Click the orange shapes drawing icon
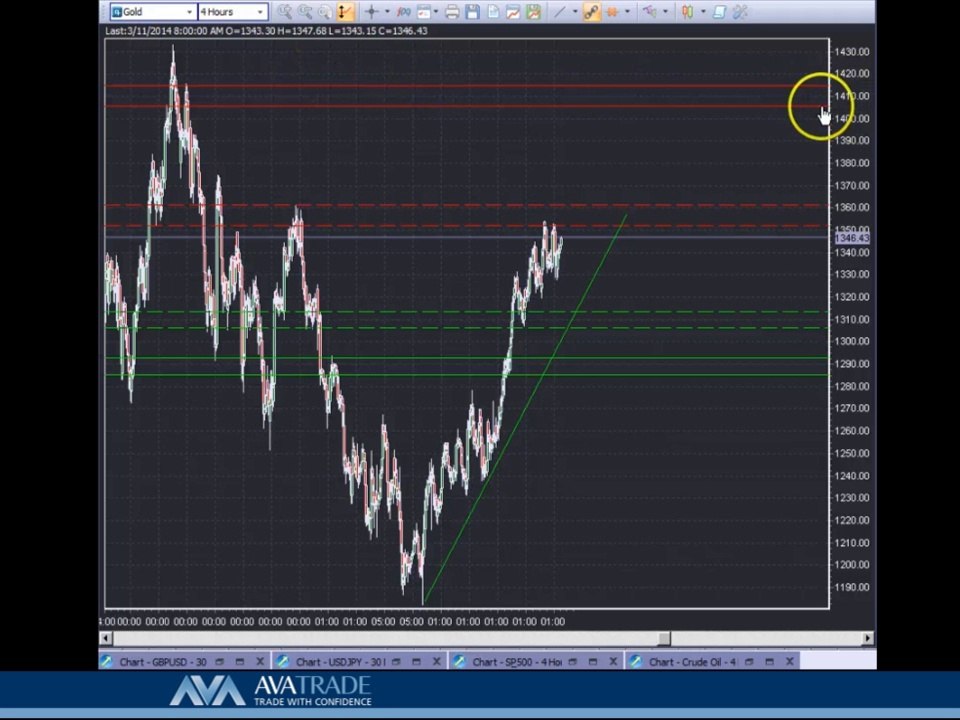This screenshot has width=960, height=720. pos(612,12)
